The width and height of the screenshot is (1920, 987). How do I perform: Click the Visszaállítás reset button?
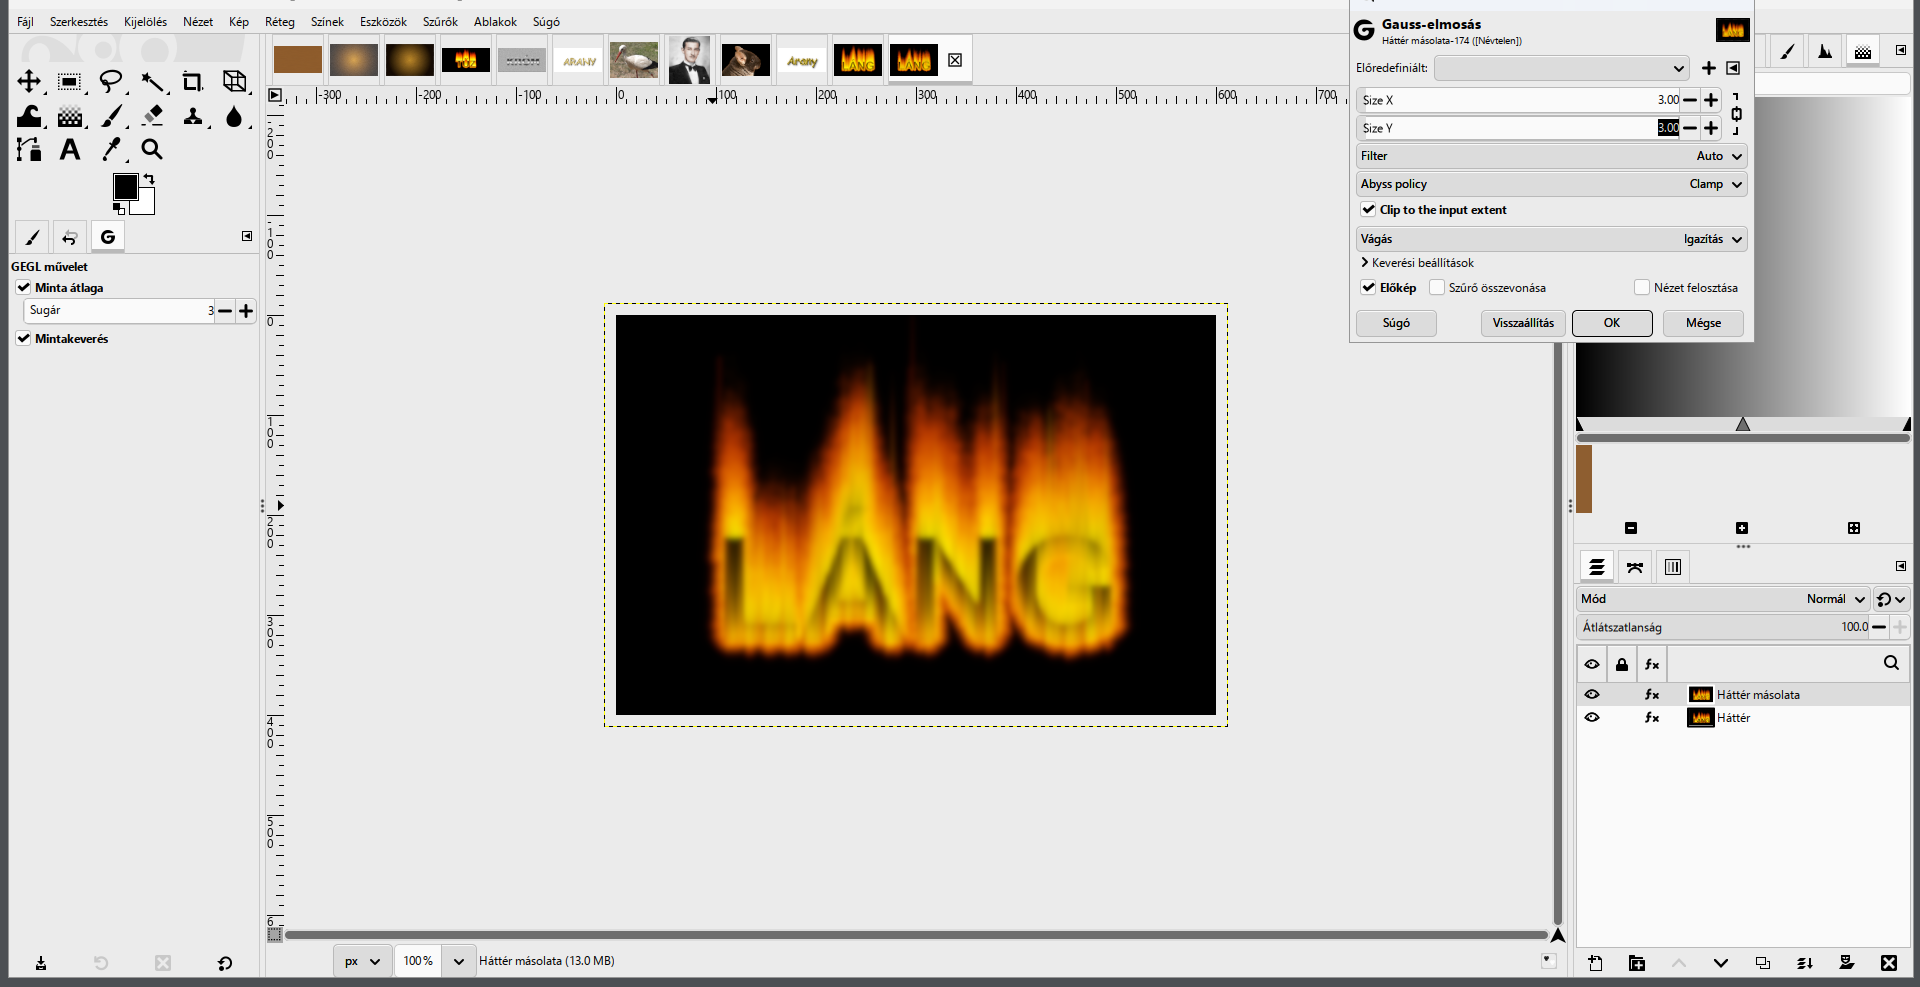[1523, 323]
